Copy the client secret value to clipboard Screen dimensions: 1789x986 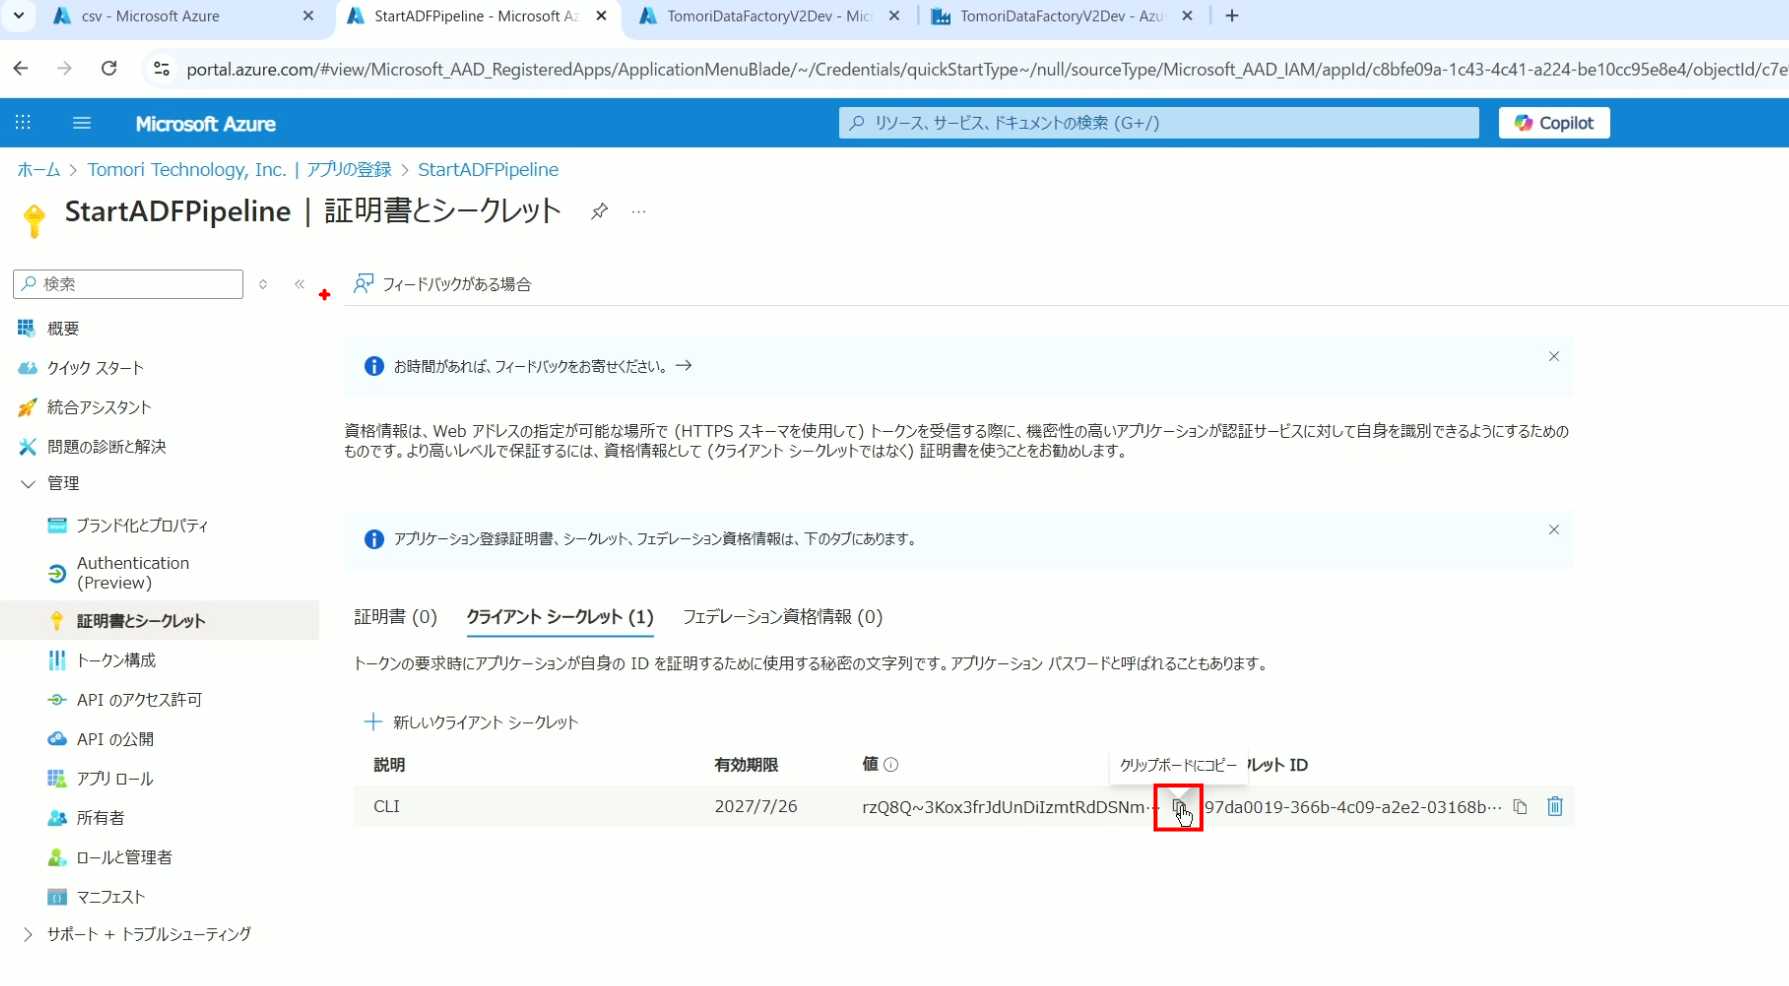point(1178,807)
